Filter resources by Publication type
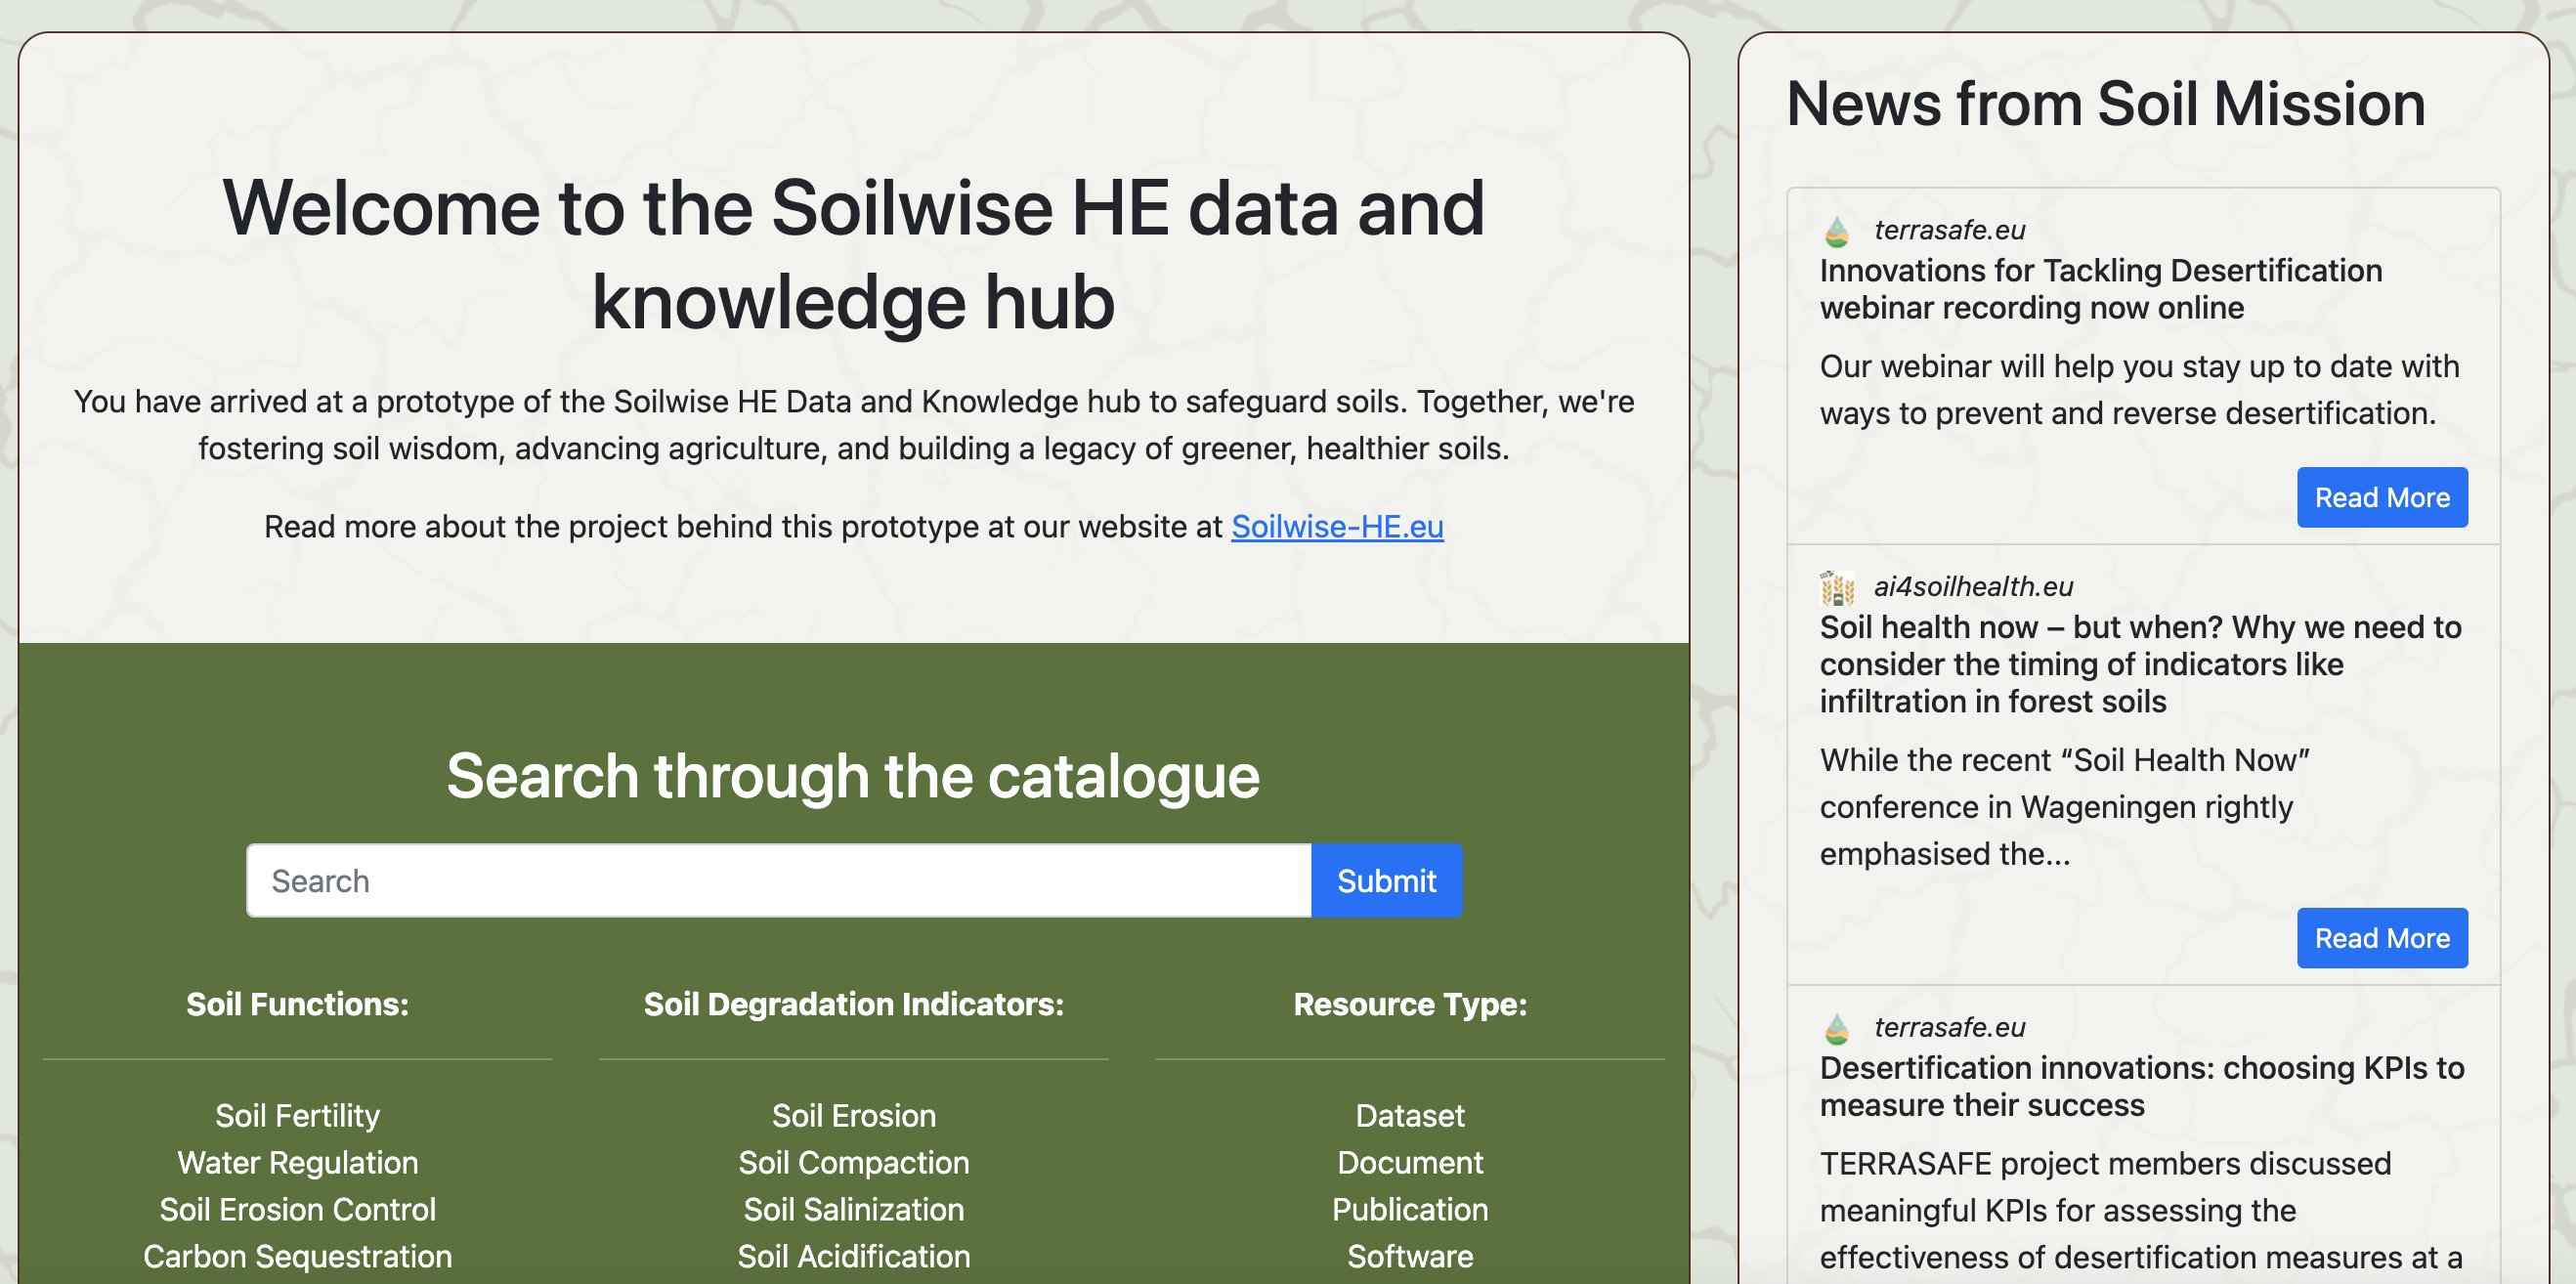 point(1410,1209)
